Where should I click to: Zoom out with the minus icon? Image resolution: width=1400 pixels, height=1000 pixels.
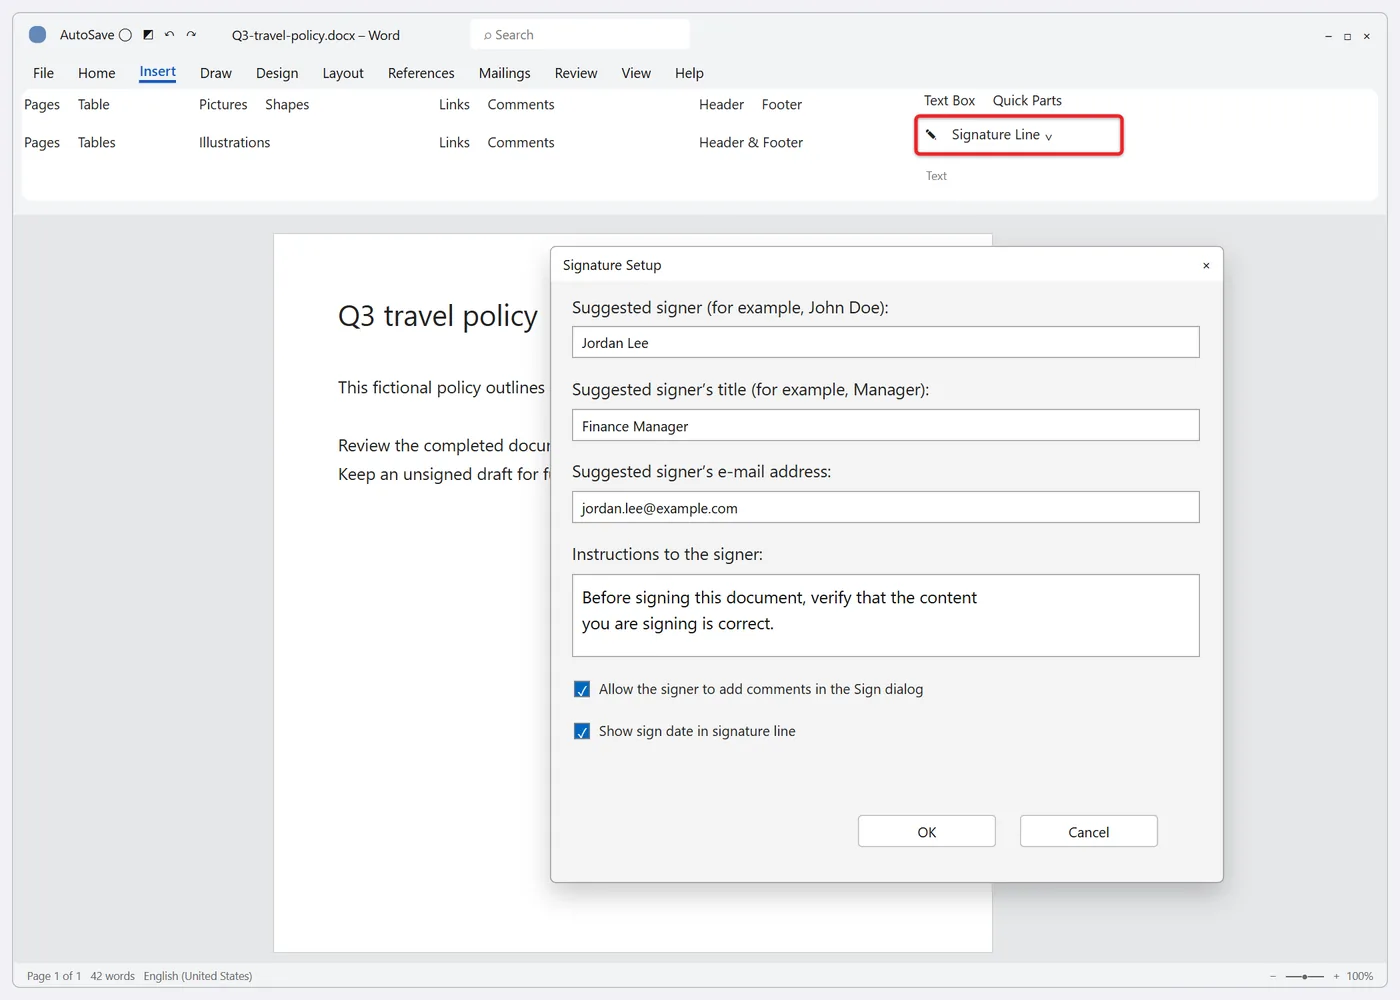[1273, 976]
